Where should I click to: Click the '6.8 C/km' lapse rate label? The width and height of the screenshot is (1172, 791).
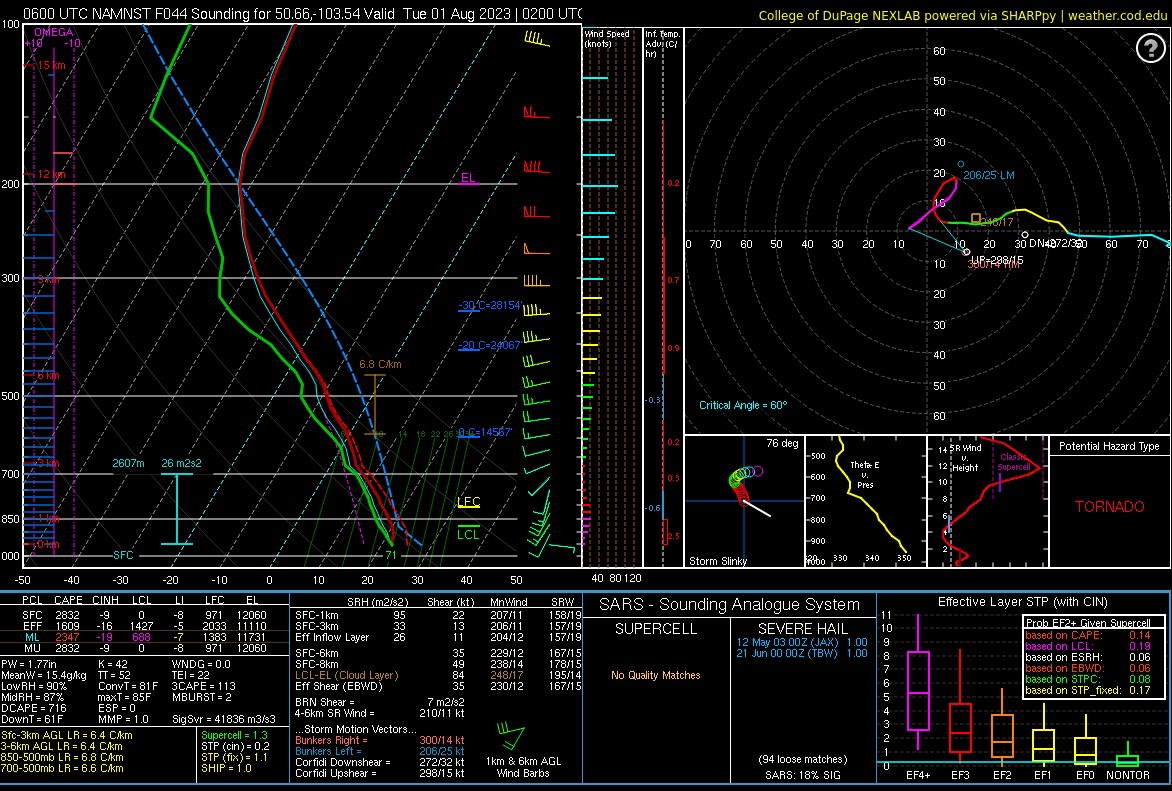[x=380, y=364]
